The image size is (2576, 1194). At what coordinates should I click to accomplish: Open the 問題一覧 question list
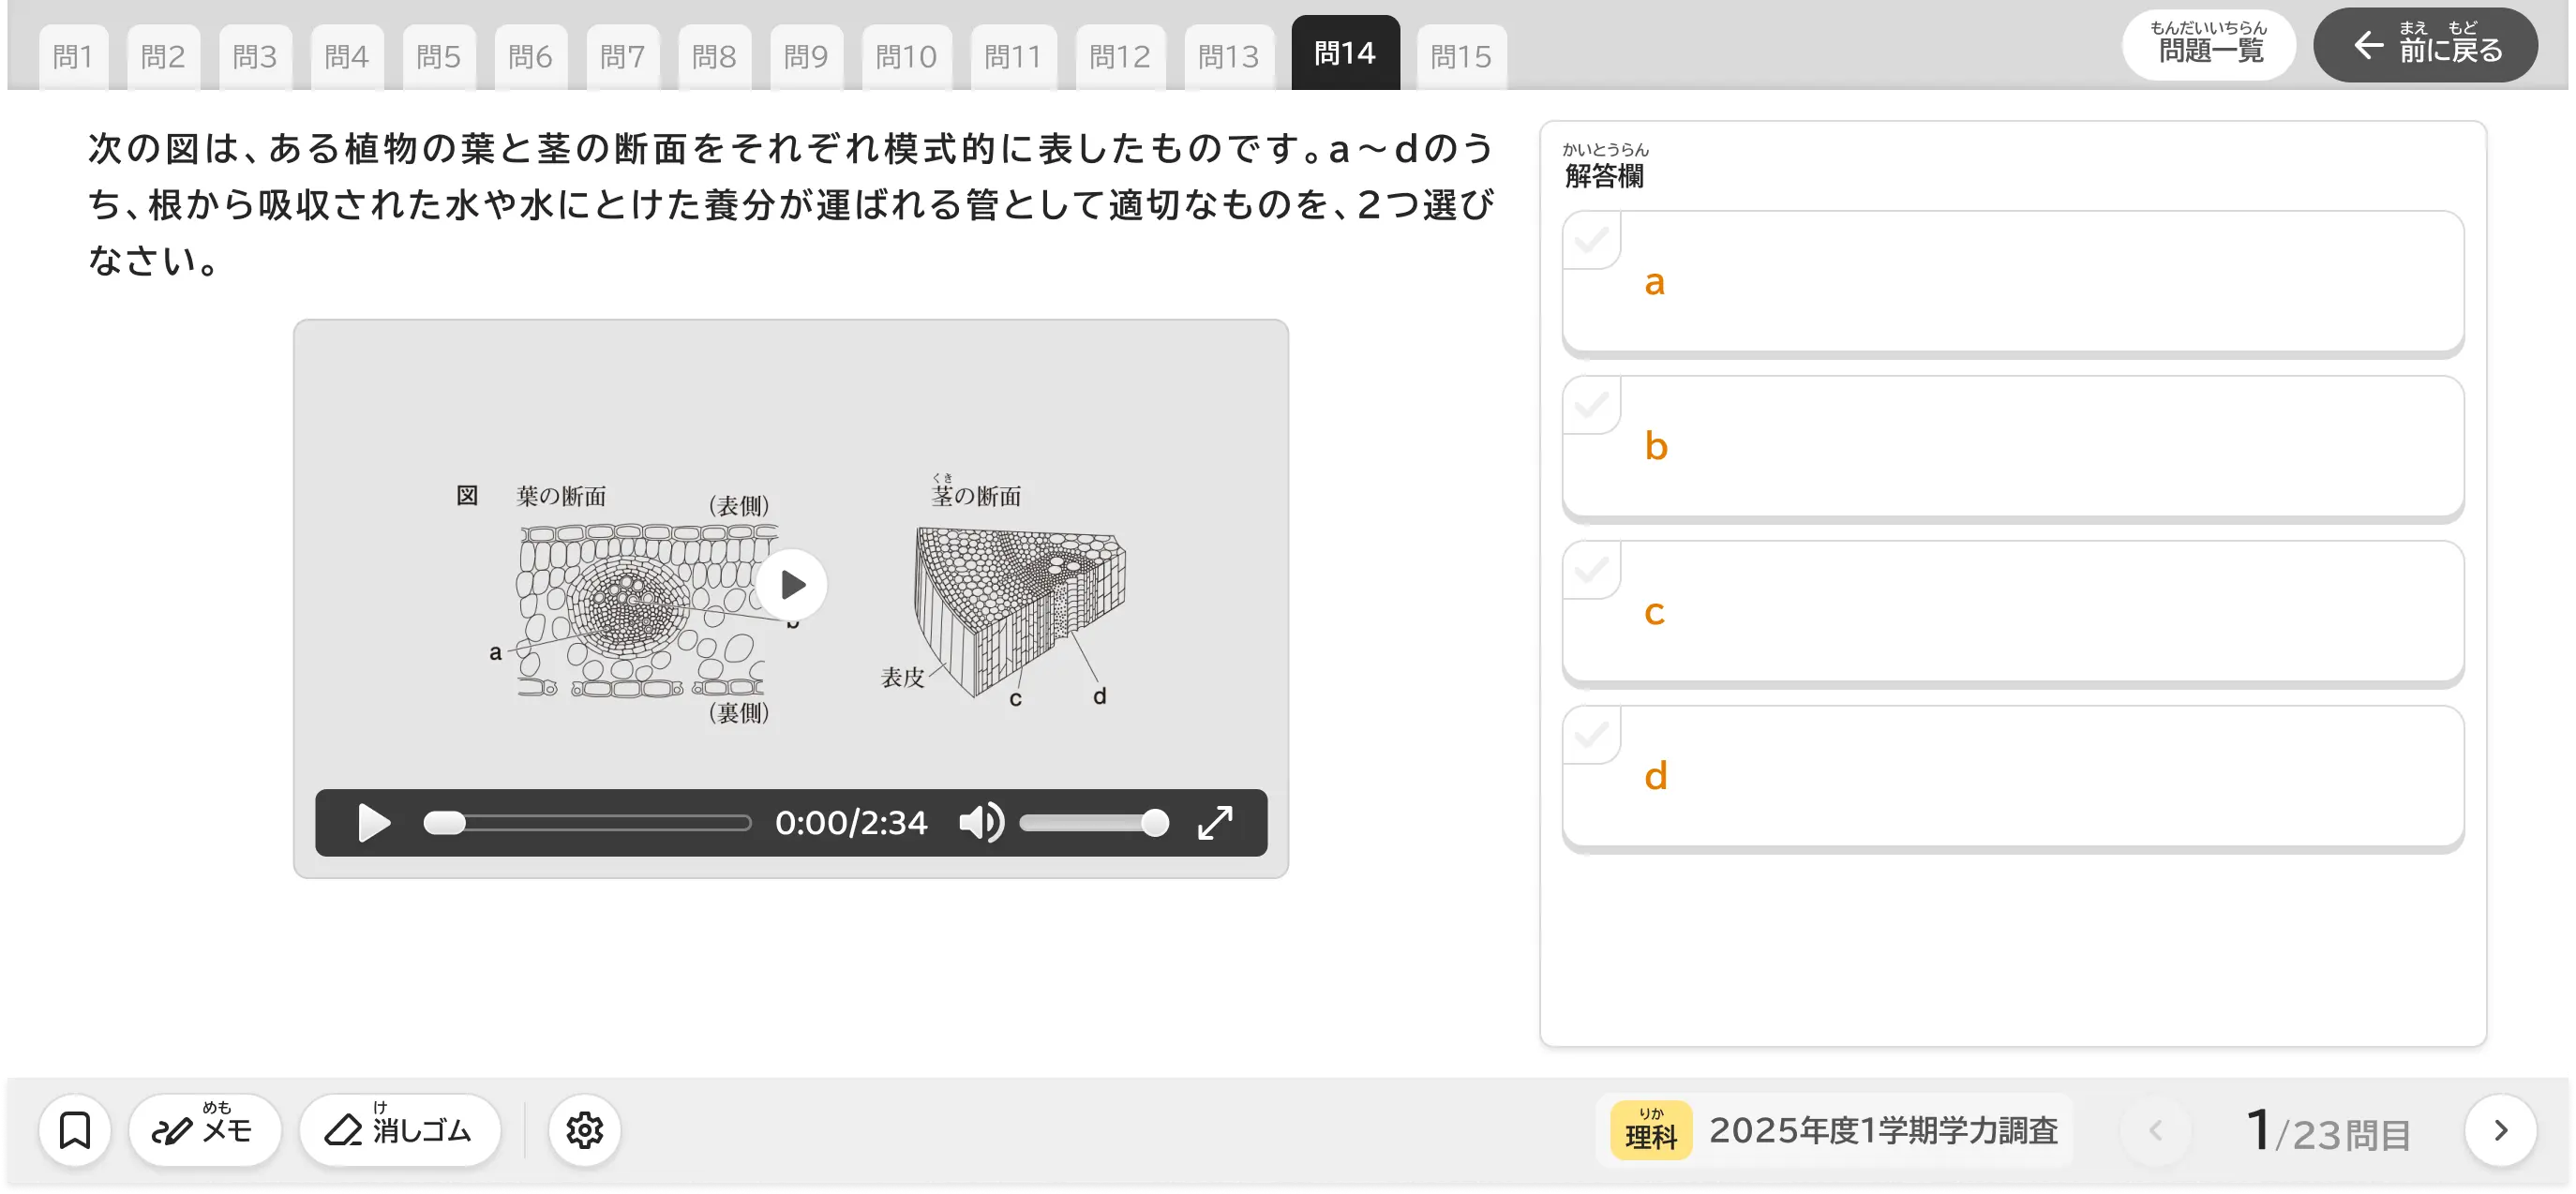pos(2209,45)
